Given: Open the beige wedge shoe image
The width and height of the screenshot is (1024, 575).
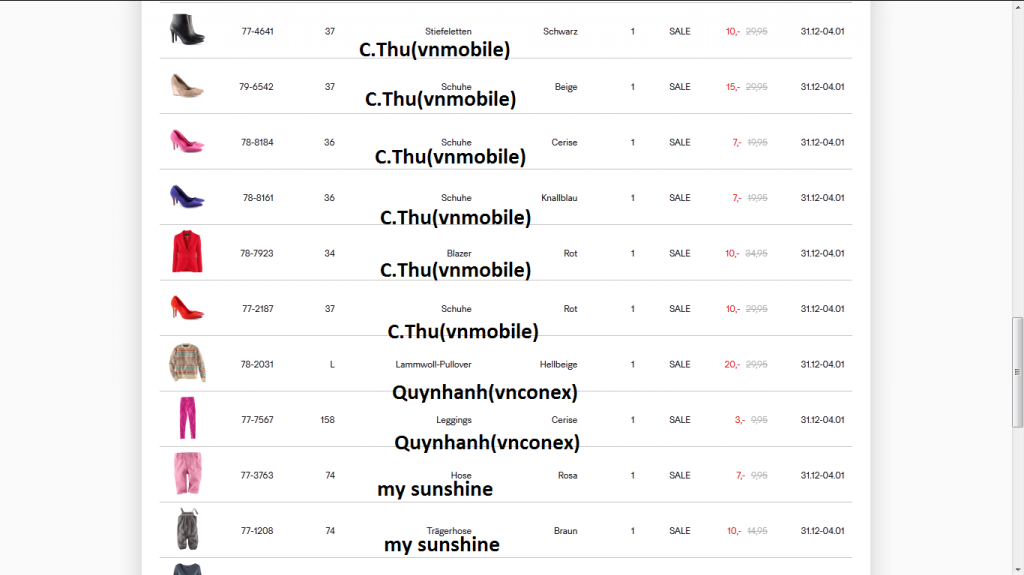Looking at the screenshot, I should [187, 86].
